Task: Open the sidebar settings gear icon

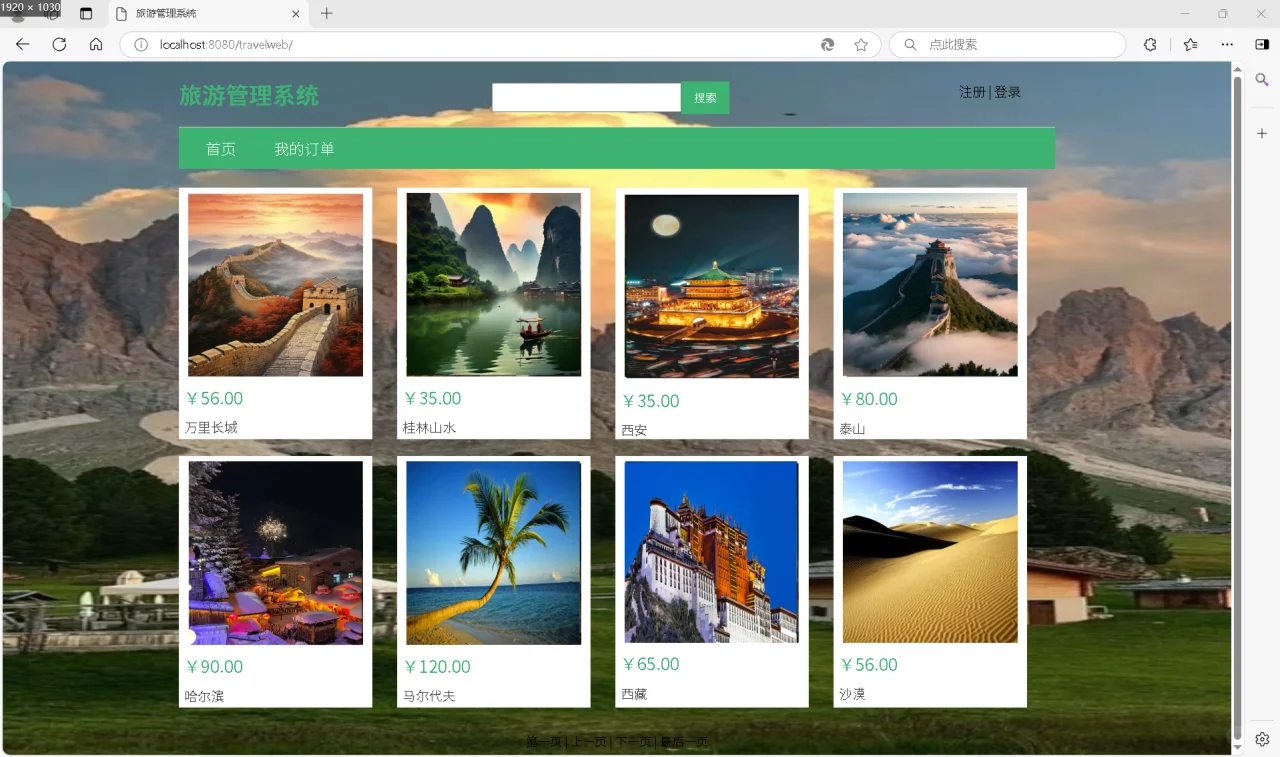Action: pyautogui.click(x=1262, y=739)
